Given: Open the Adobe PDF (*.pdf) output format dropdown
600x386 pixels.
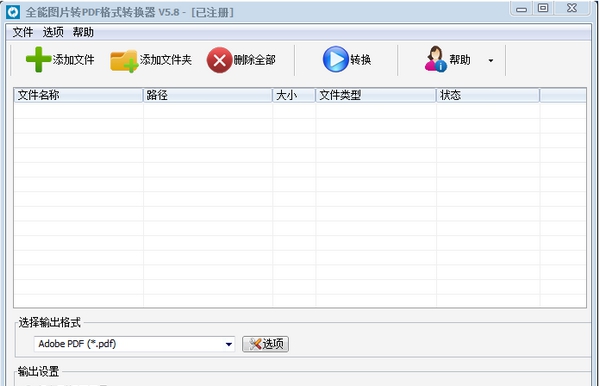Looking at the screenshot, I should 134,344.
